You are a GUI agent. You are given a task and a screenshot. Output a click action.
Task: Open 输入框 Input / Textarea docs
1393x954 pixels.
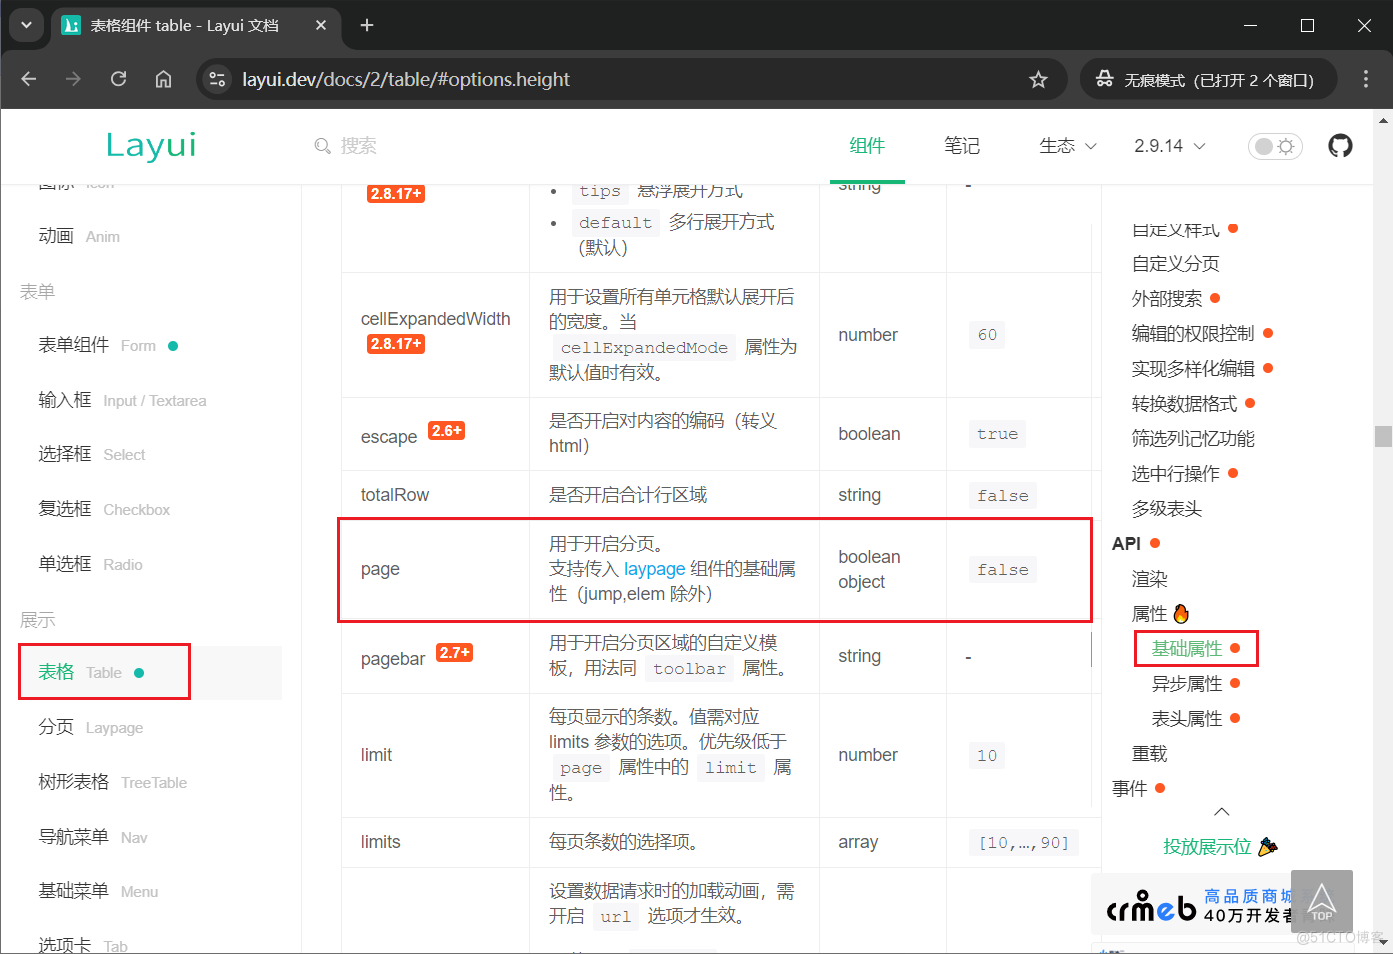pos(122,400)
